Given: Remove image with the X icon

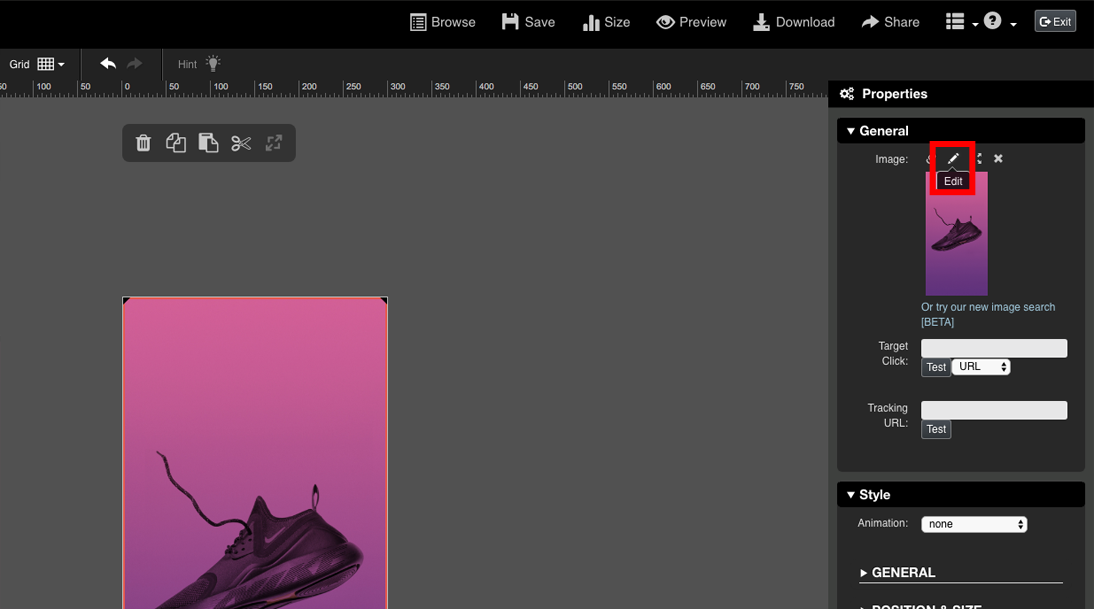Looking at the screenshot, I should click(998, 159).
